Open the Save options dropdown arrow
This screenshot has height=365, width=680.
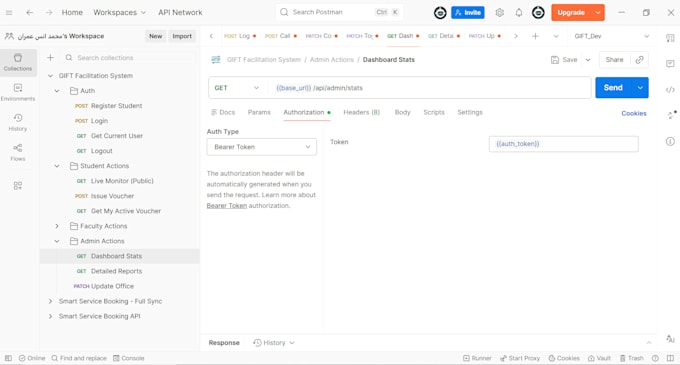588,60
